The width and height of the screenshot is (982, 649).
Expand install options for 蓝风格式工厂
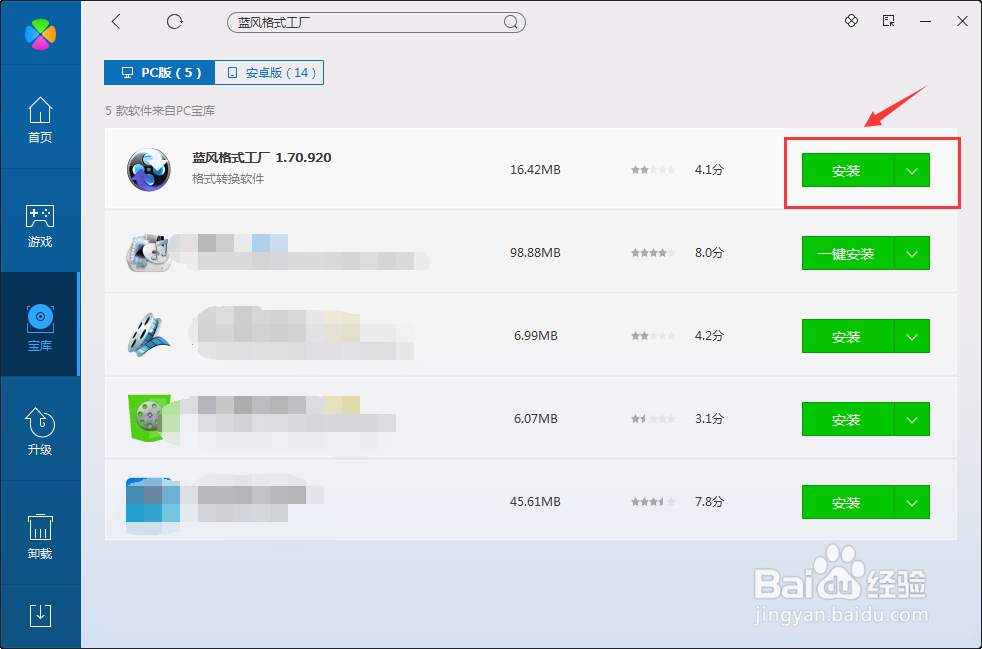[912, 170]
